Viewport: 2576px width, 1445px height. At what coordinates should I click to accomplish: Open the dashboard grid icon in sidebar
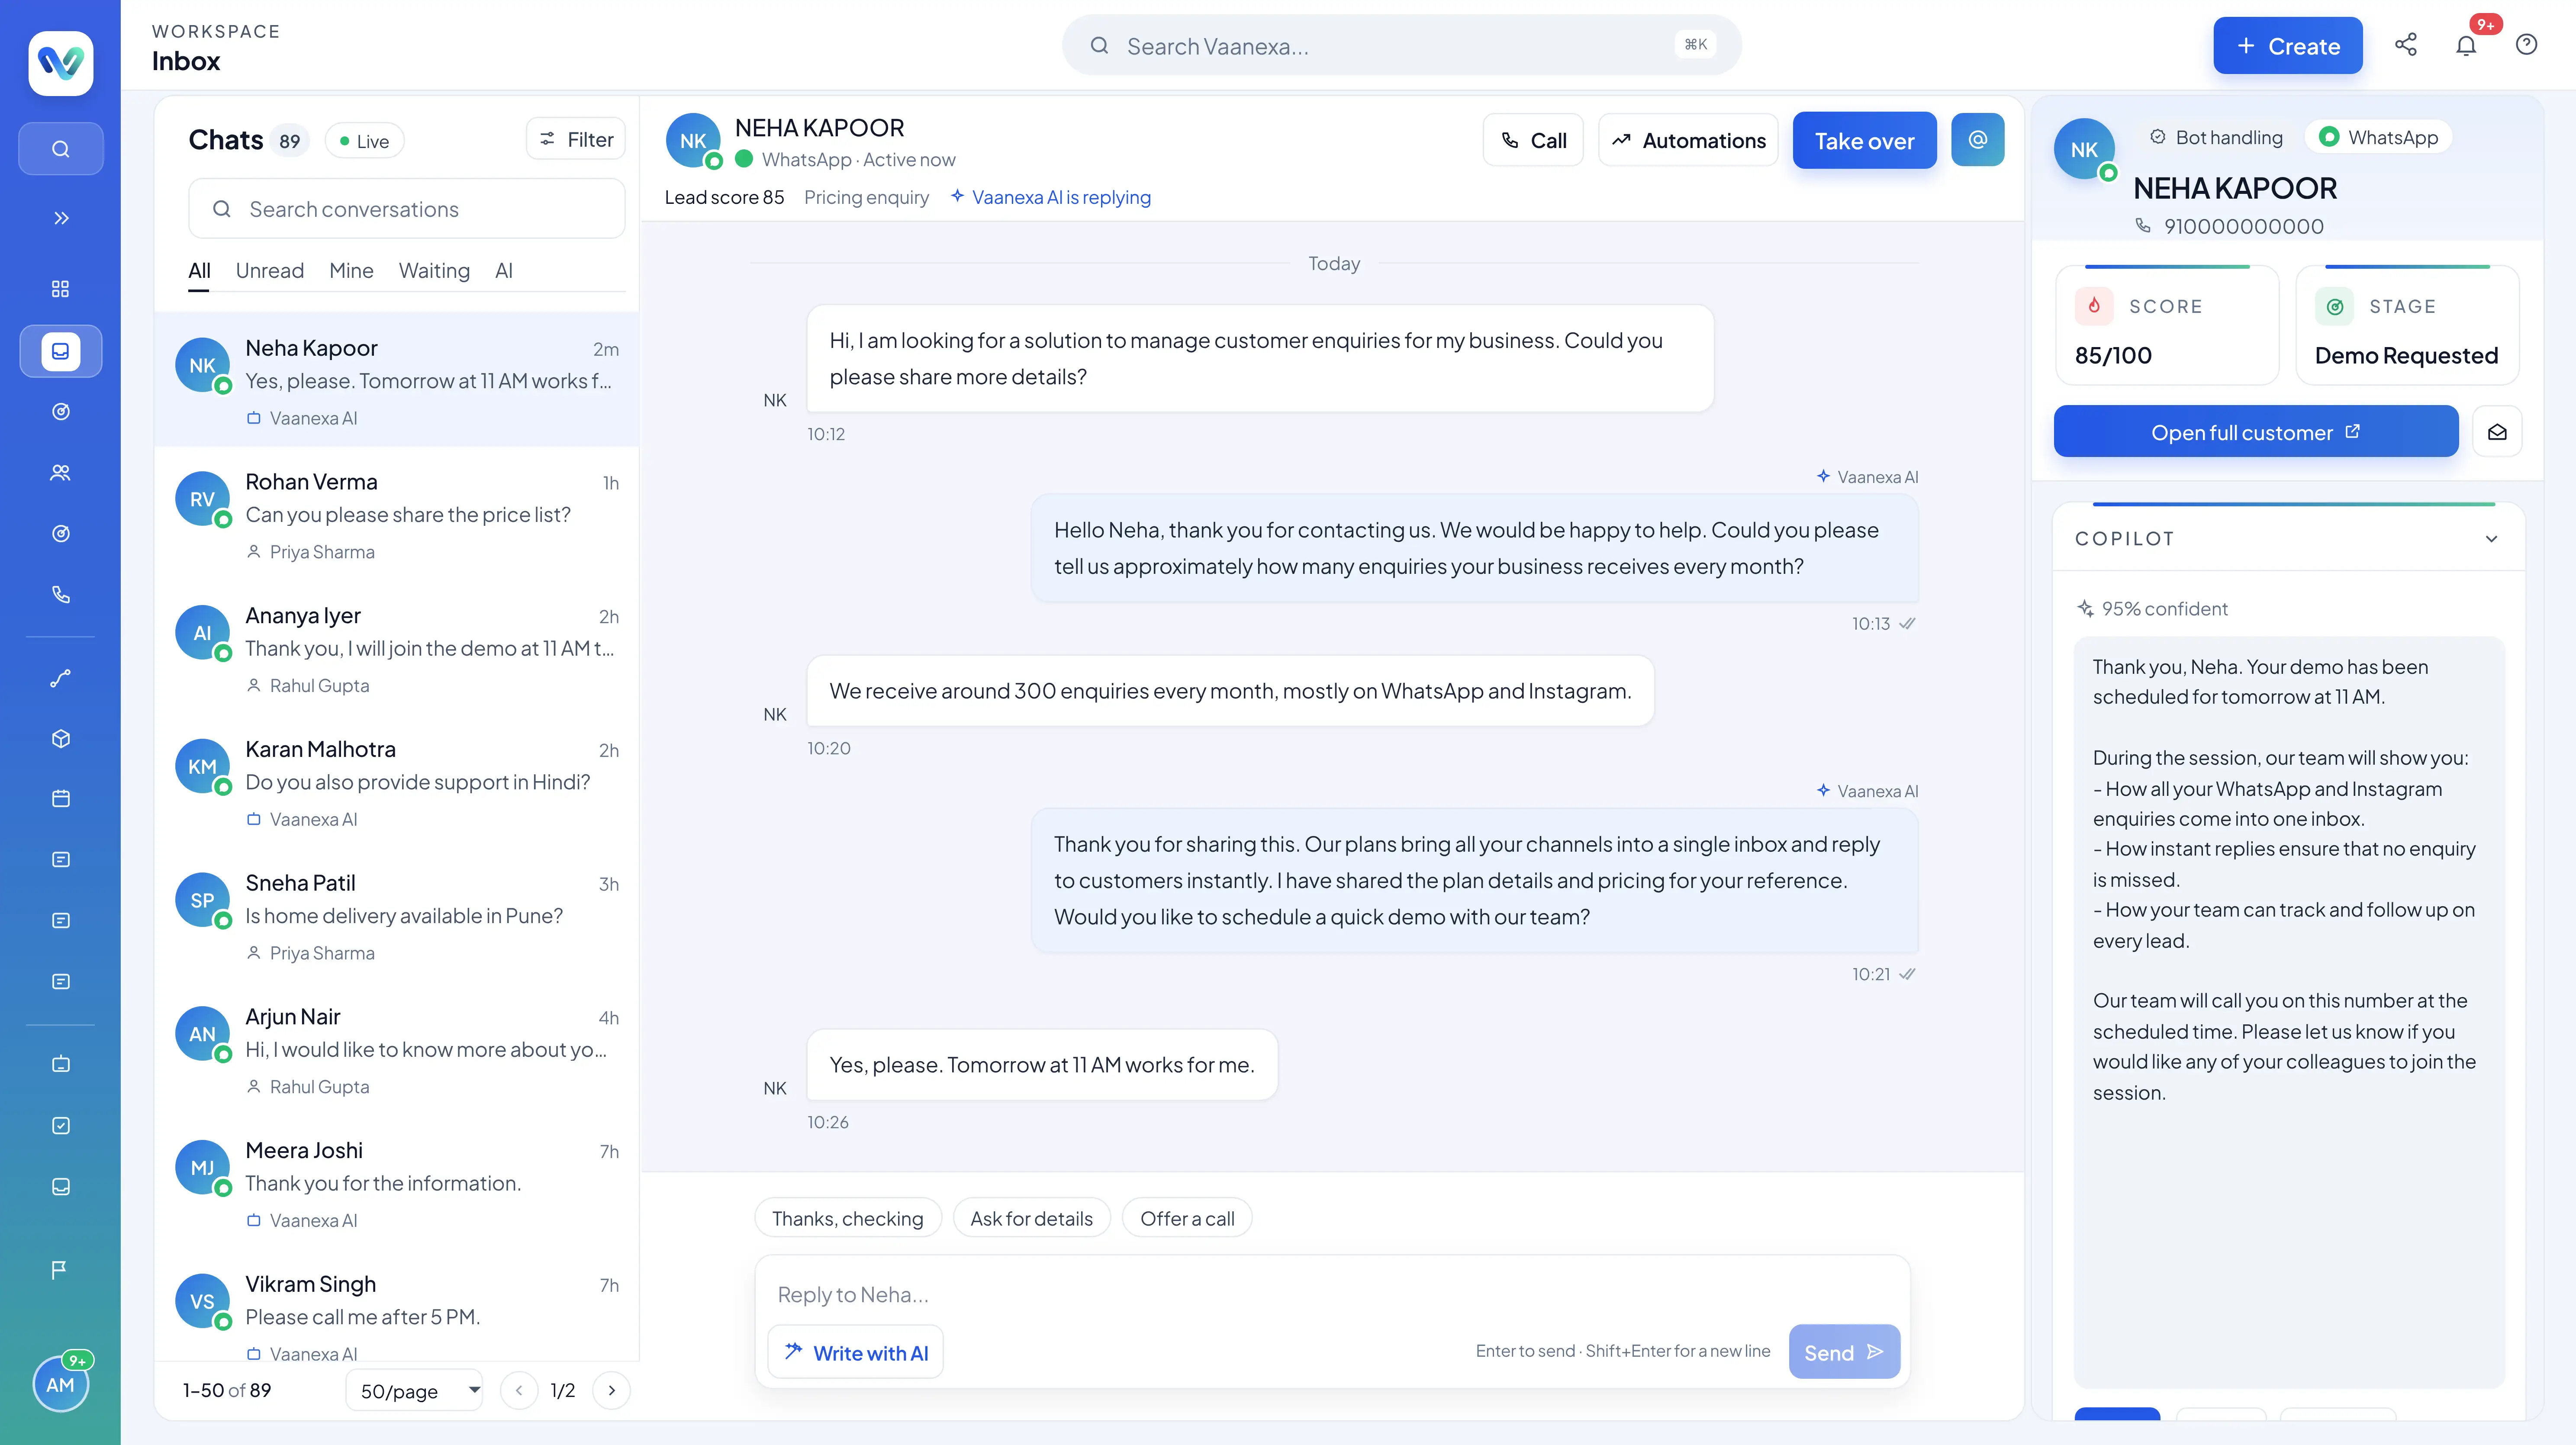click(x=61, y=289)
